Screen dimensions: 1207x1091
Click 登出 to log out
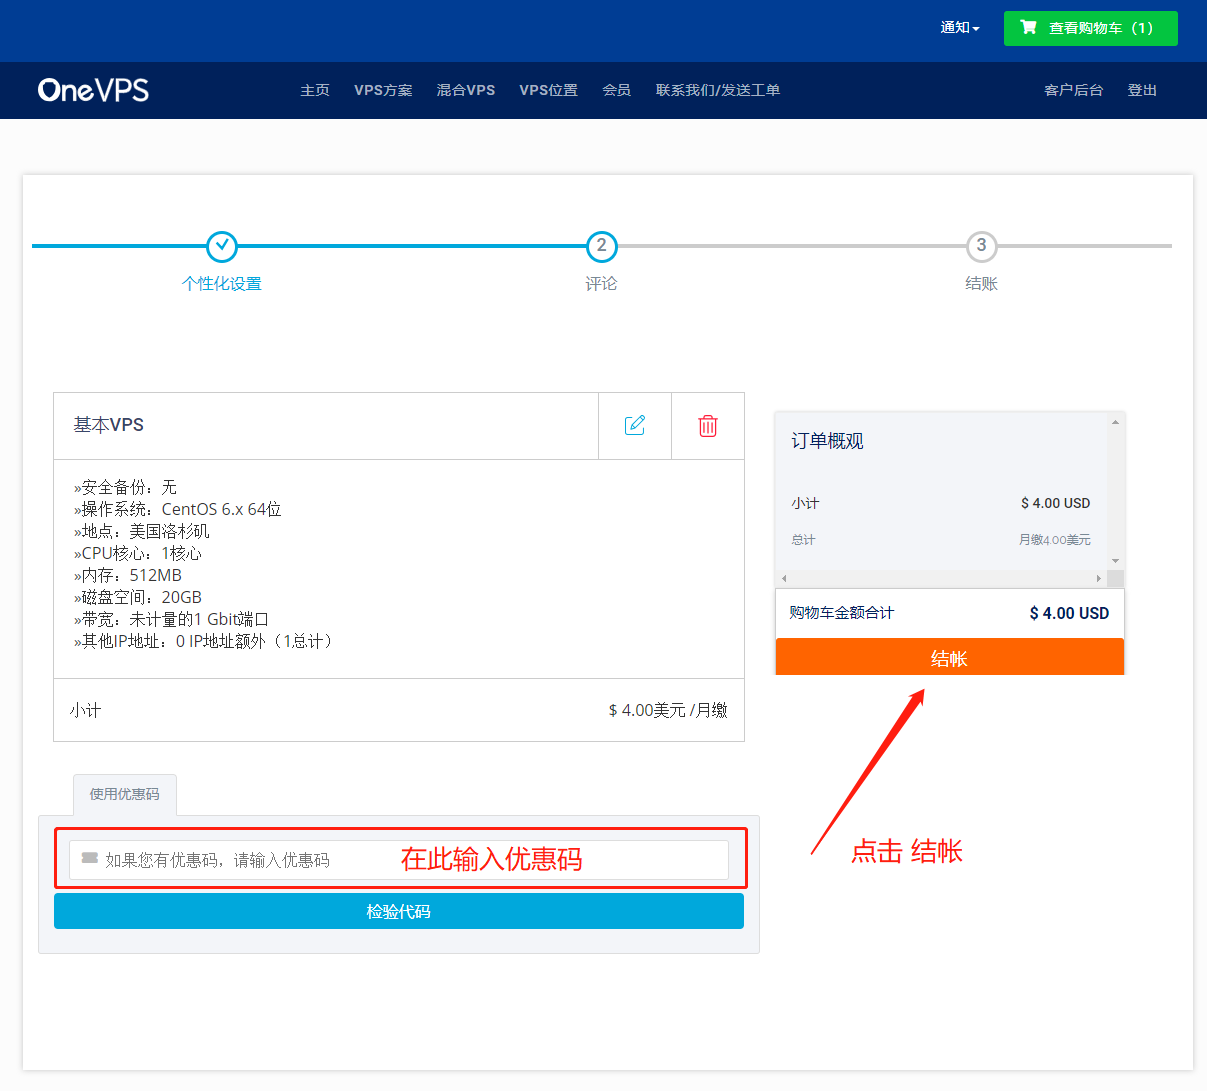1142,90
